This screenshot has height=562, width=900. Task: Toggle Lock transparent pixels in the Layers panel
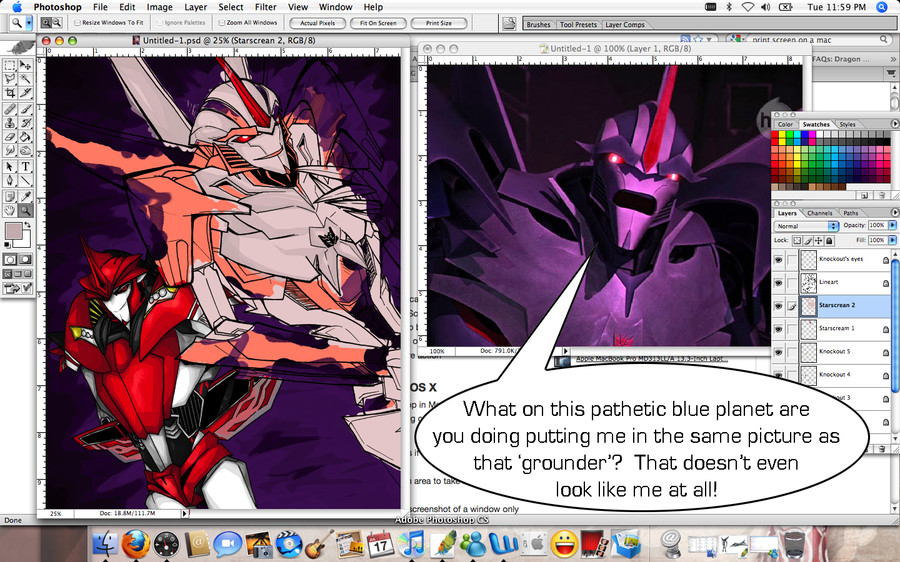point(797,241)
